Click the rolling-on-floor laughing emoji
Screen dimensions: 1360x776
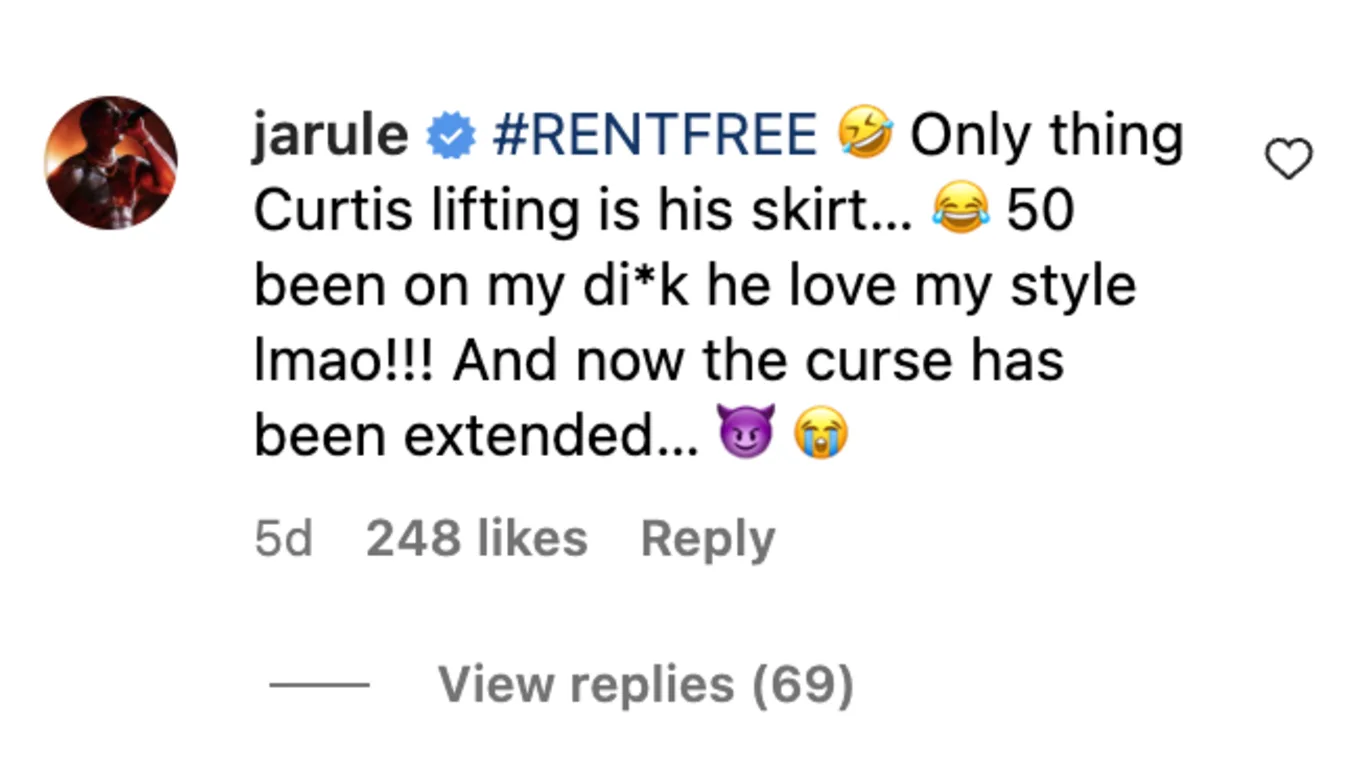tap(866, 131)
